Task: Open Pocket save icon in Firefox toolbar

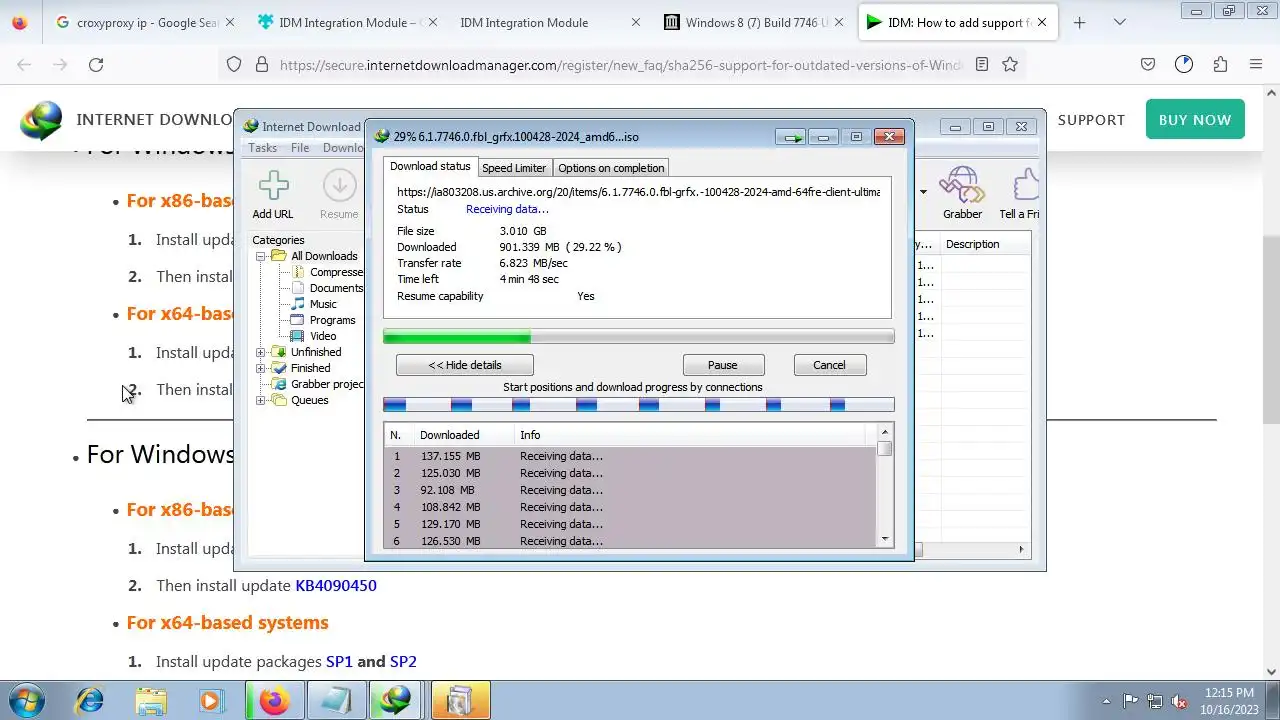Action: 1148,64
